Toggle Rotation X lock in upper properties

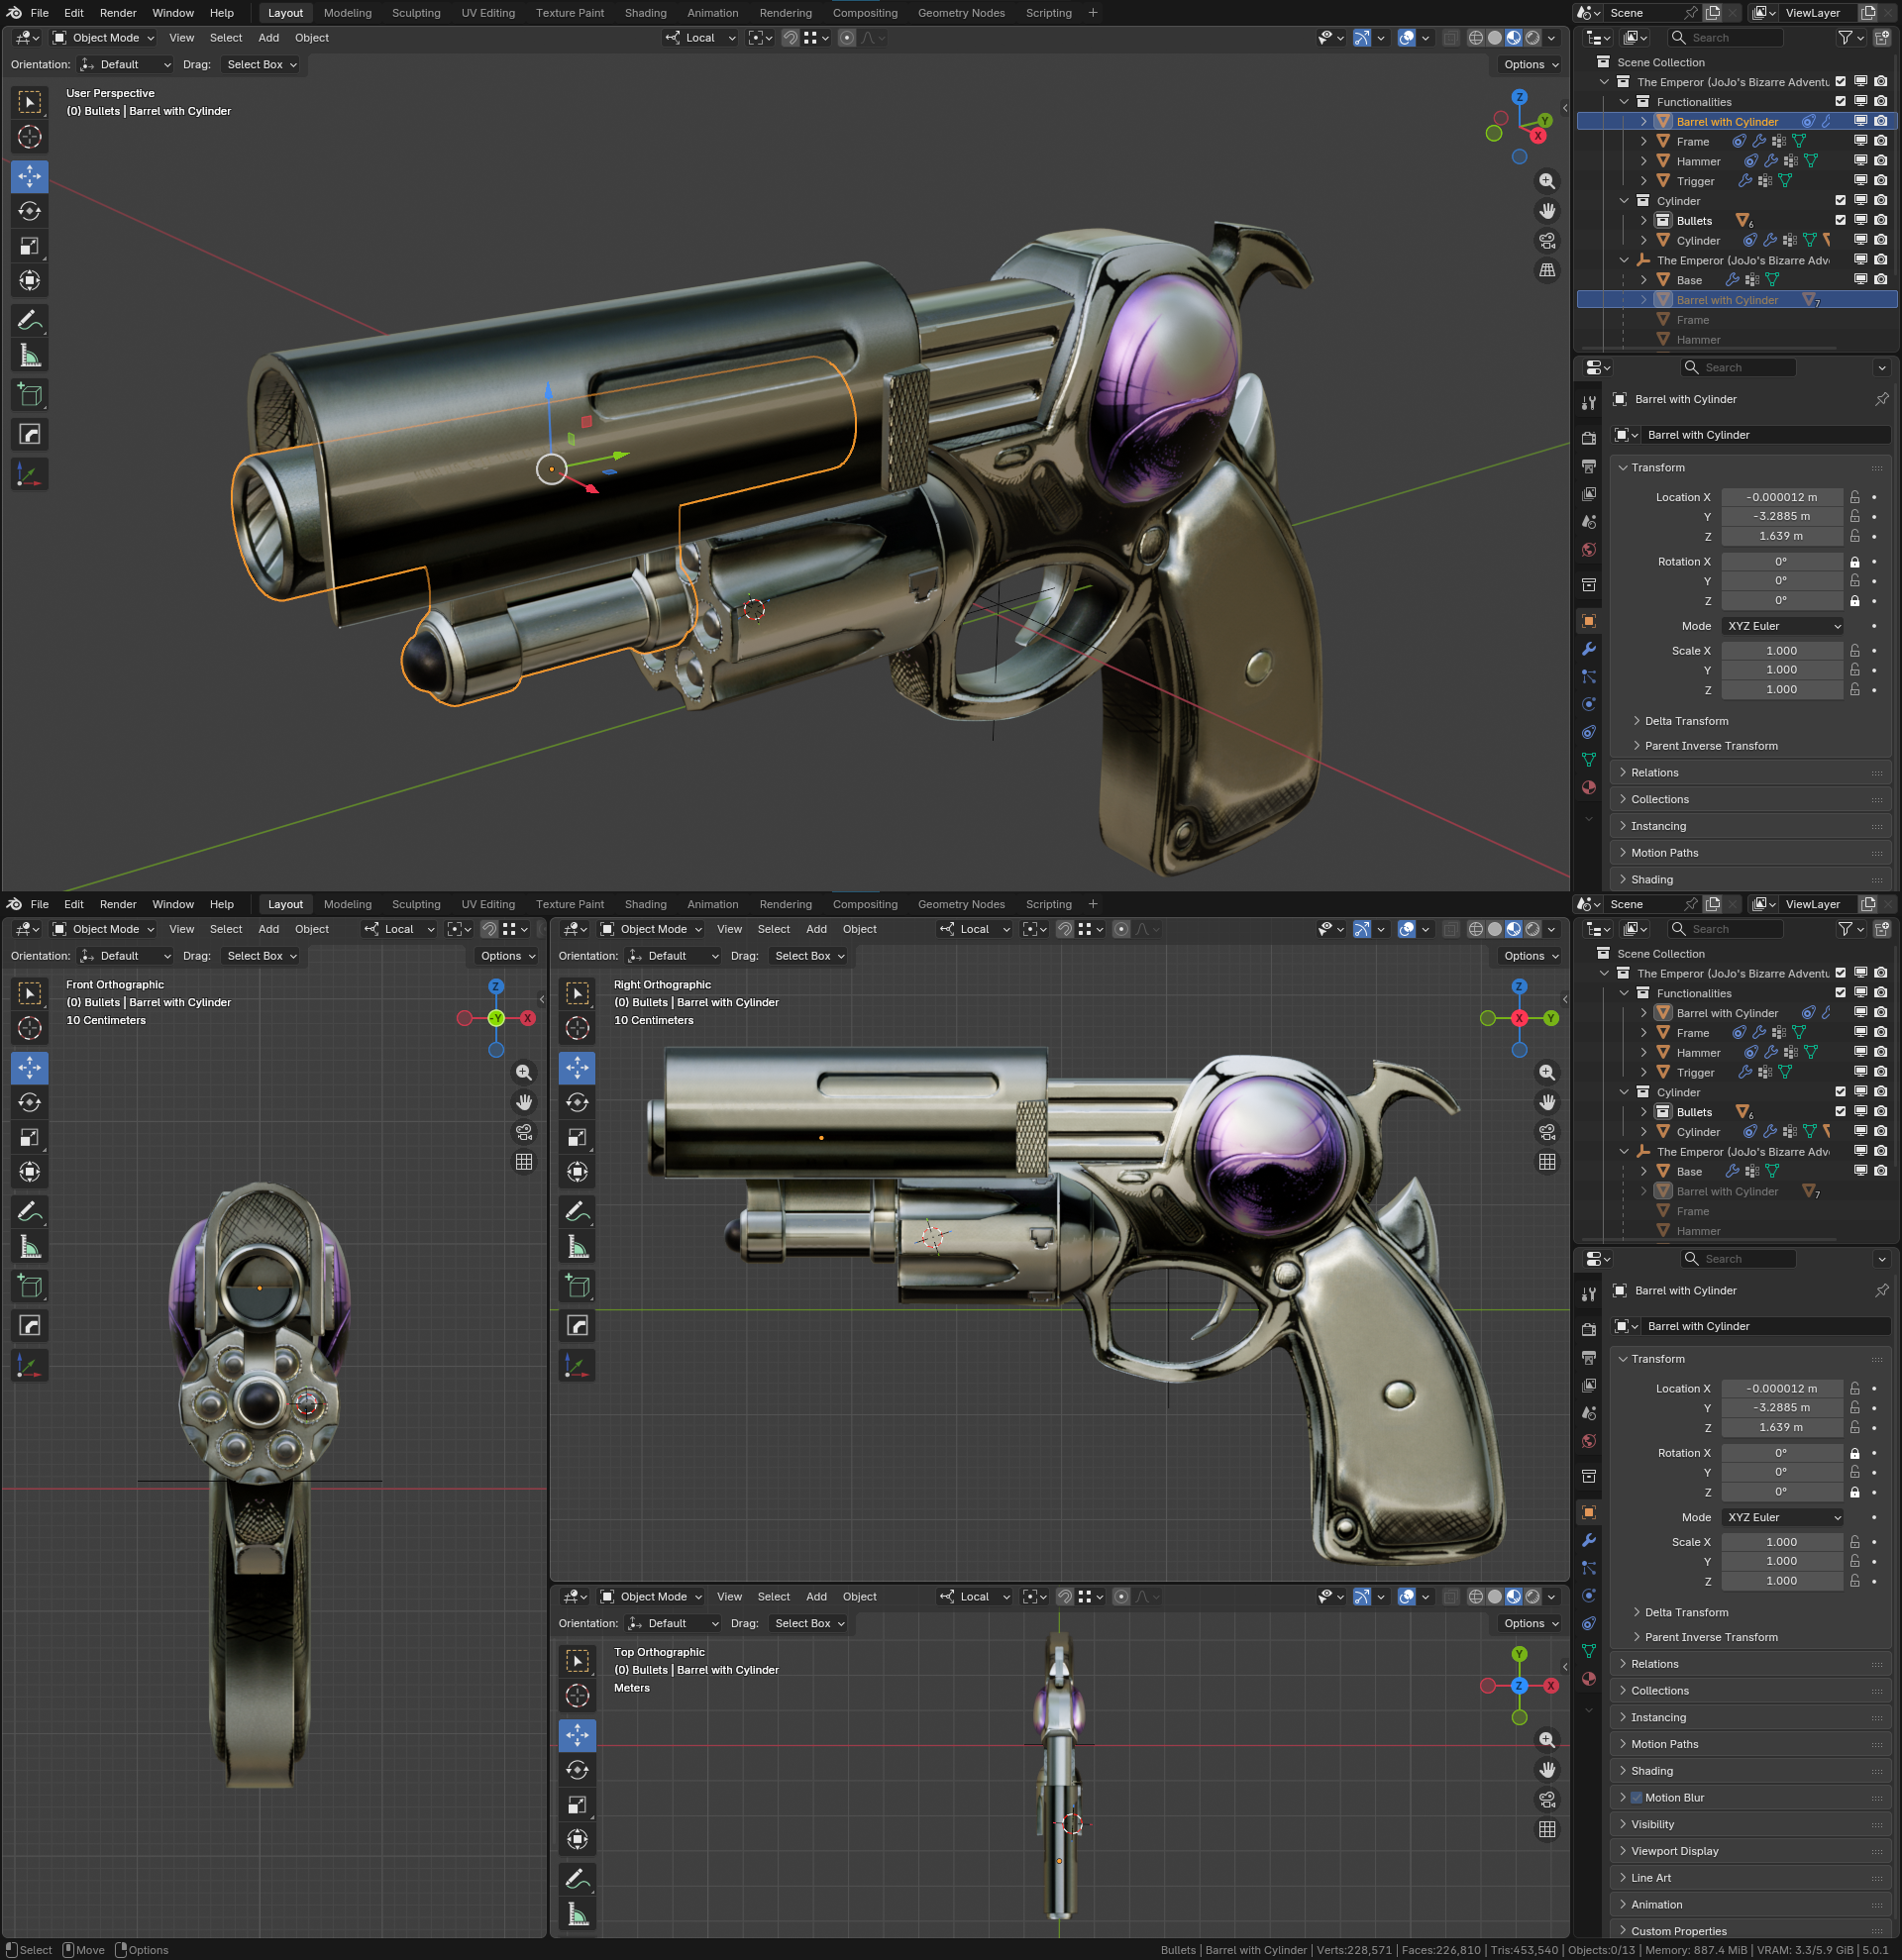[x=1855, y=562]
